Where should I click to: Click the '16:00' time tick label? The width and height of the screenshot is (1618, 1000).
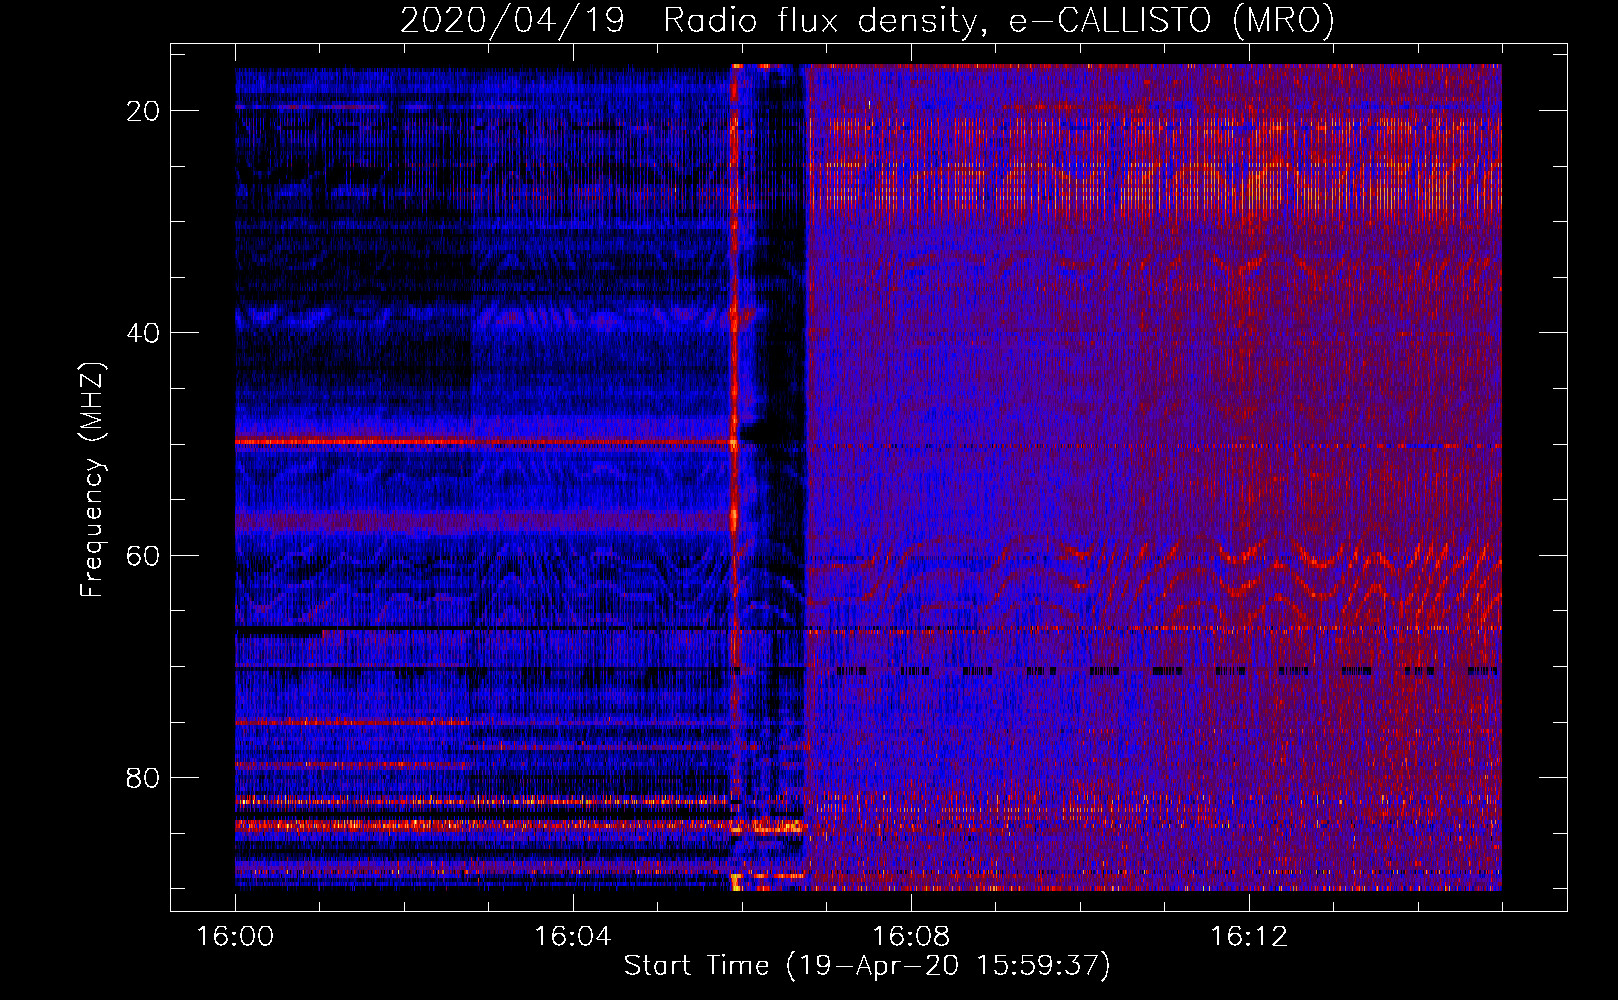235,937
